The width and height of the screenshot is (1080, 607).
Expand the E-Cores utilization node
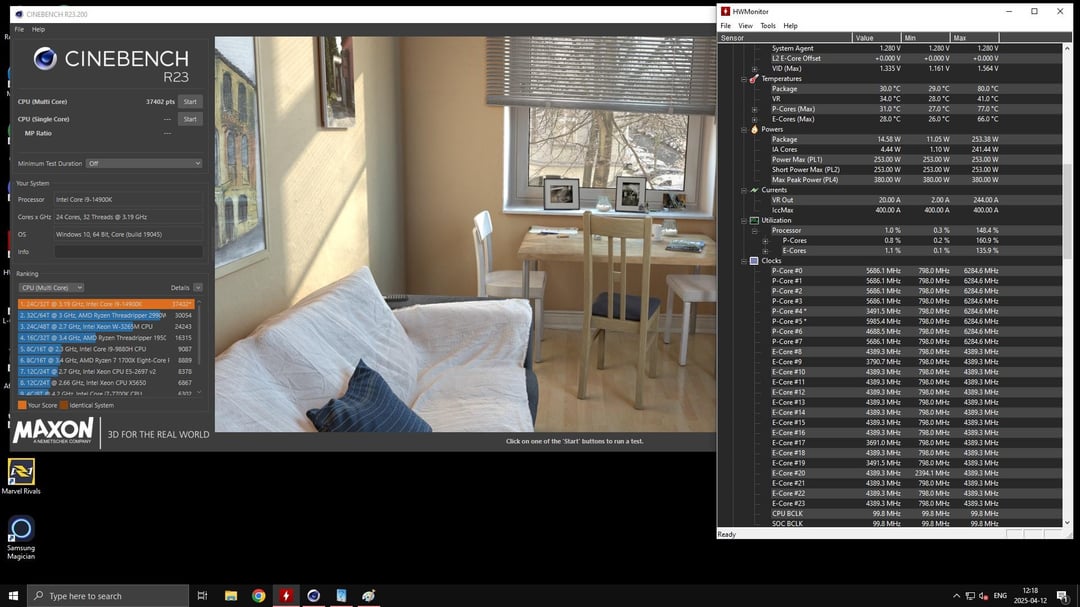coord(765,251)
